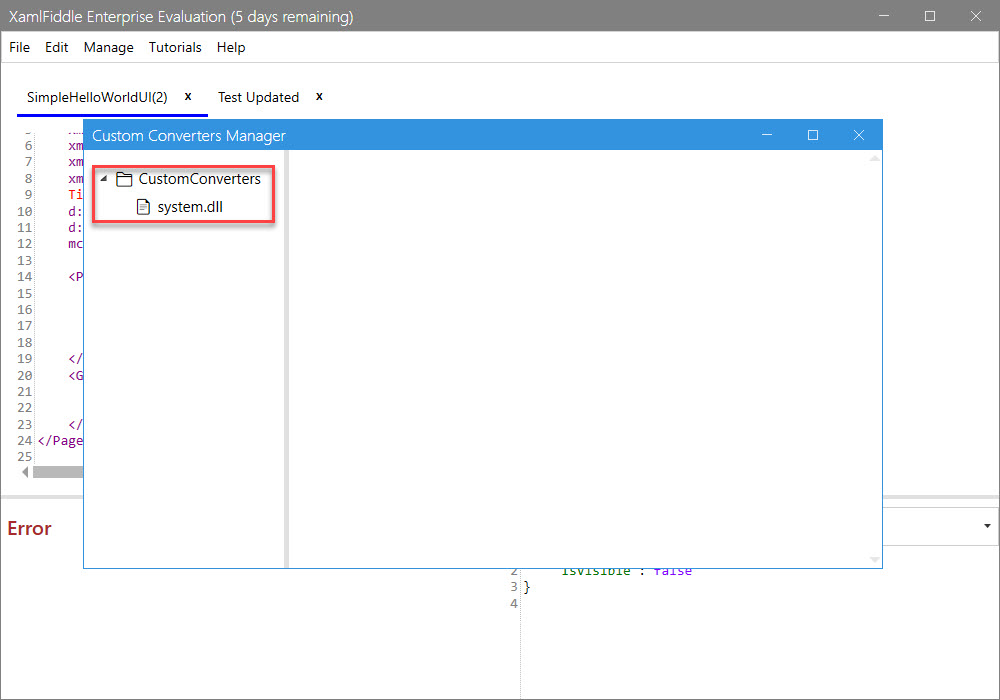Viewport: 1000px width, 700px height.
Task: Close the Test Updated tab
Action: (320, 96)
